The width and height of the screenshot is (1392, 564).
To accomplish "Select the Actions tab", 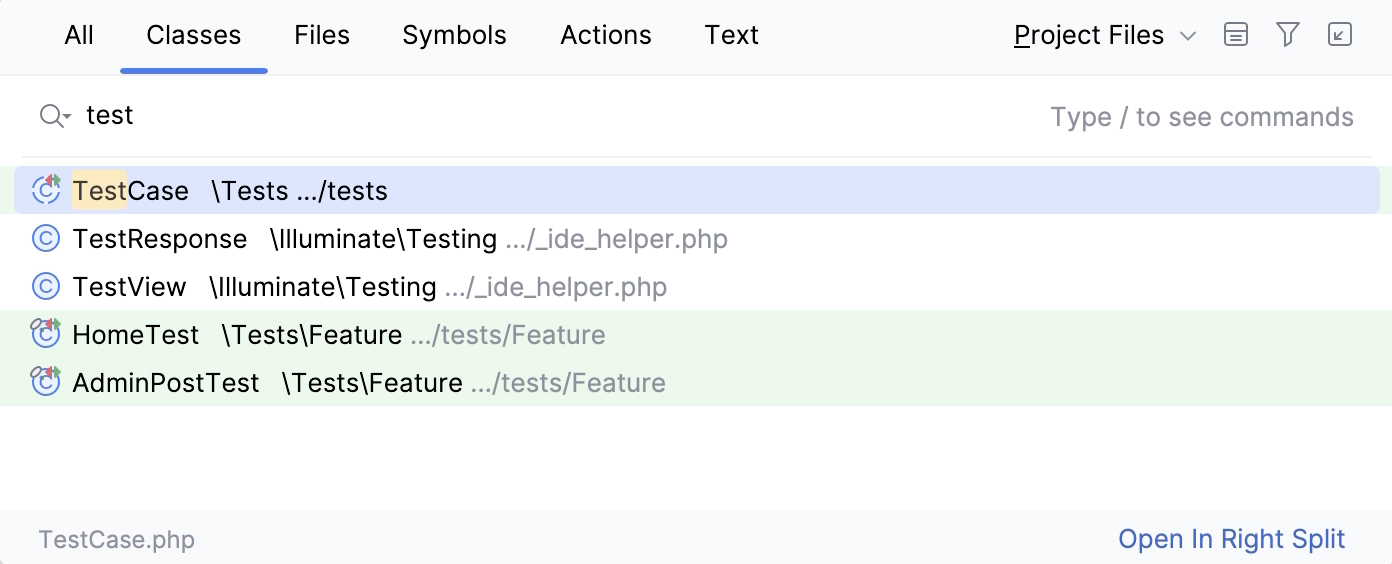I will pyautogui.click(x=606, y=35).
